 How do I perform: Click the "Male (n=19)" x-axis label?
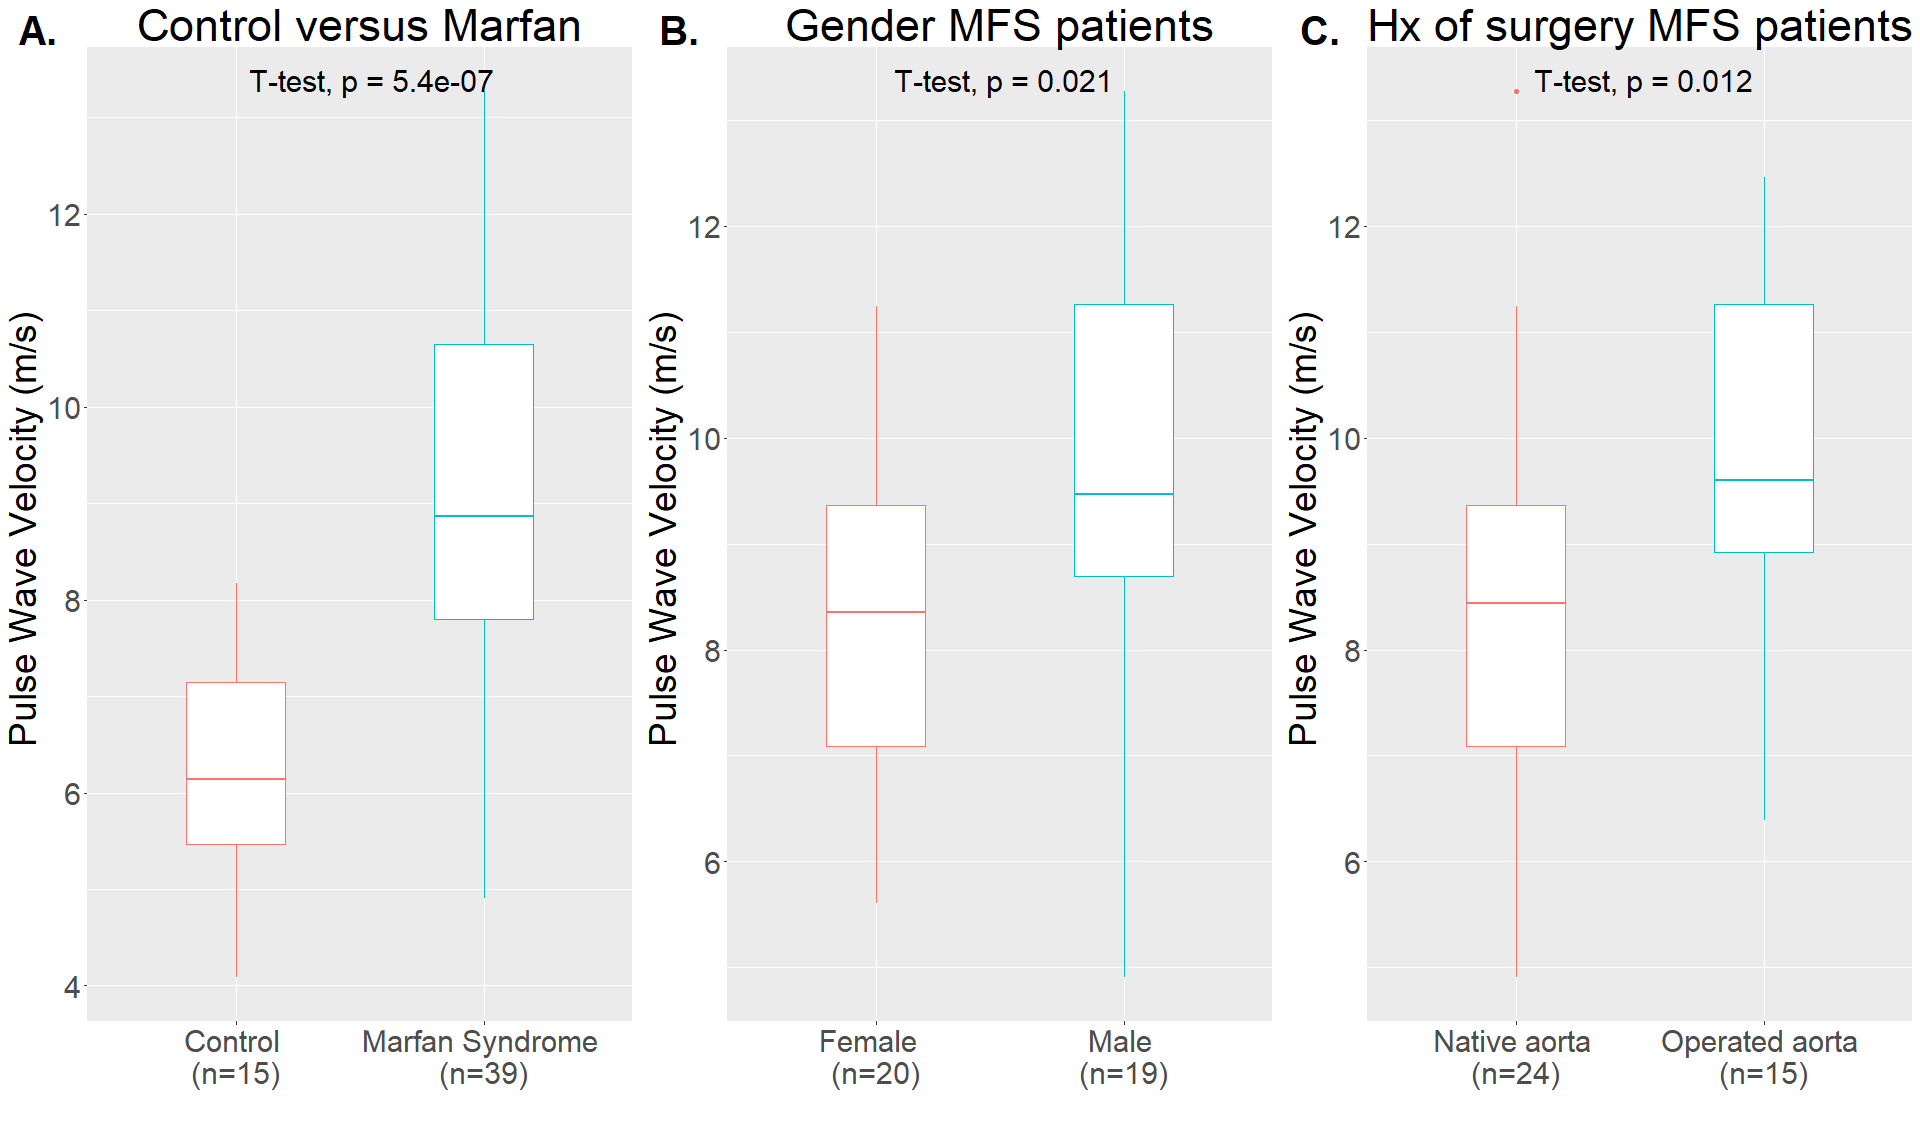[x=1122, y=1058]
